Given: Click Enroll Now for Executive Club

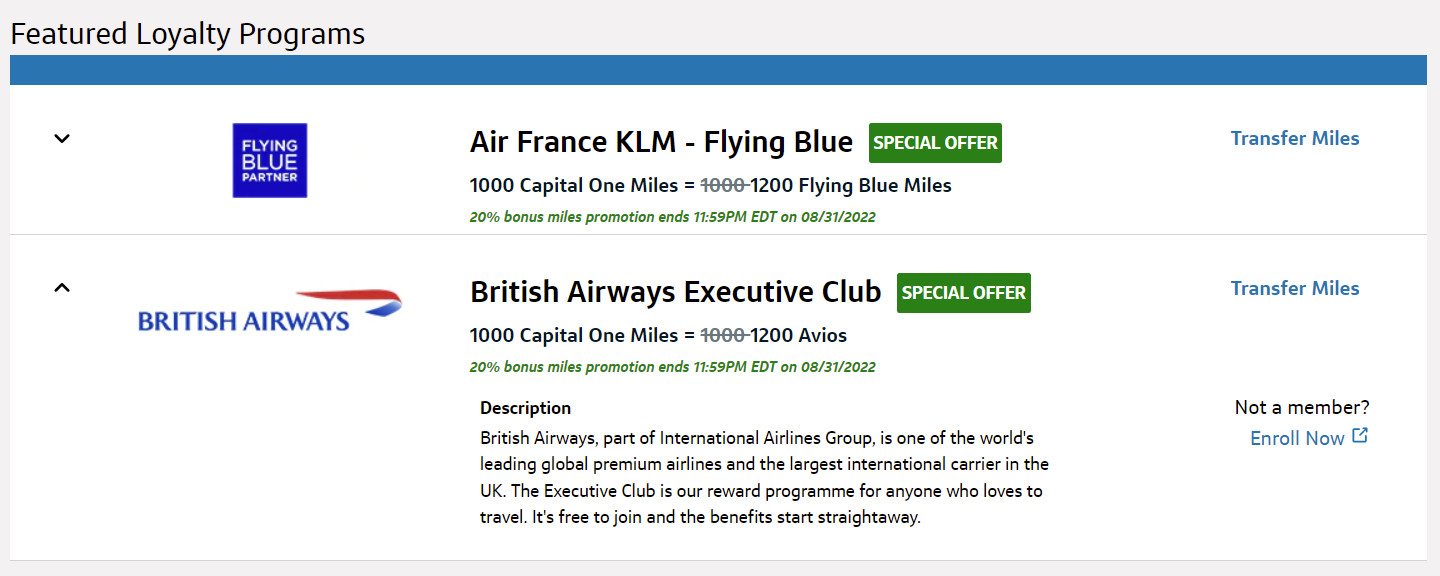Looking at the screenshot, I should pyautogui.click(x=1297, y=437).
